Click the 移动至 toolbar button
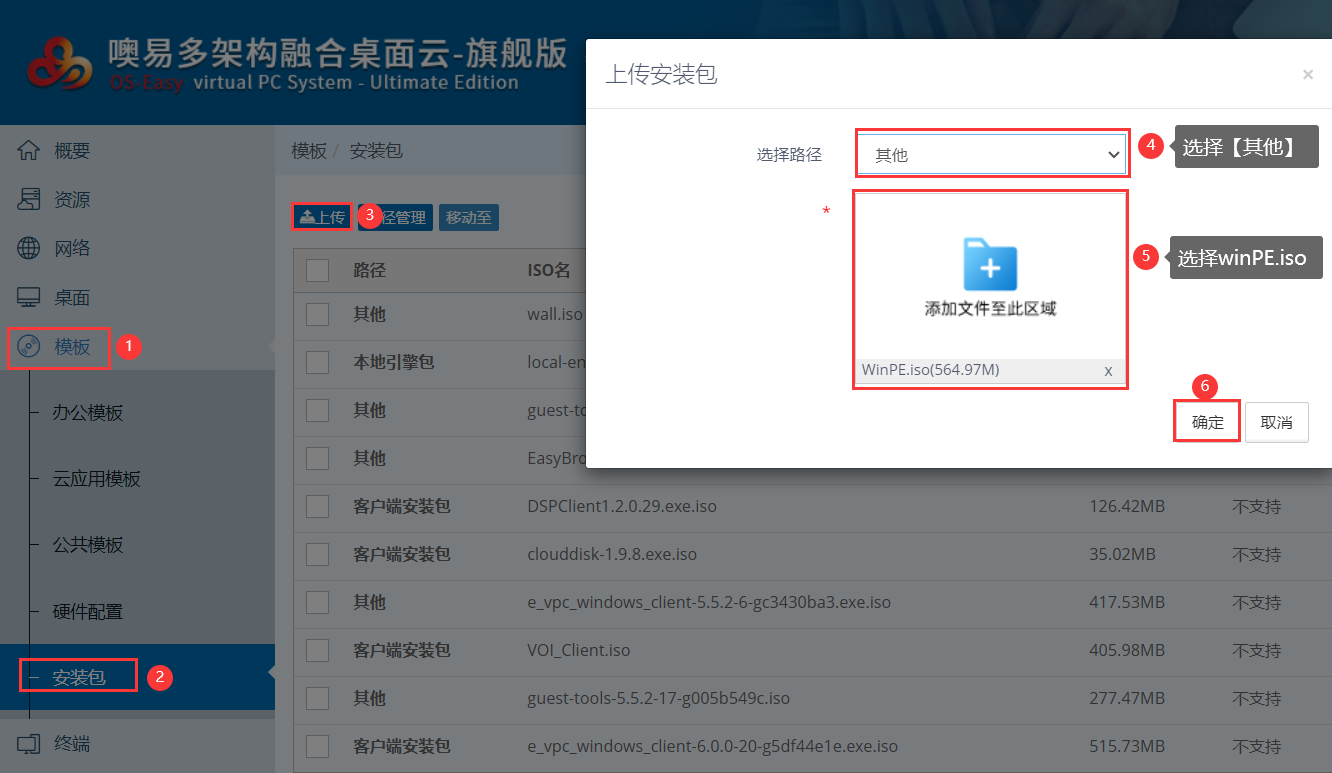 coord(468,217)
